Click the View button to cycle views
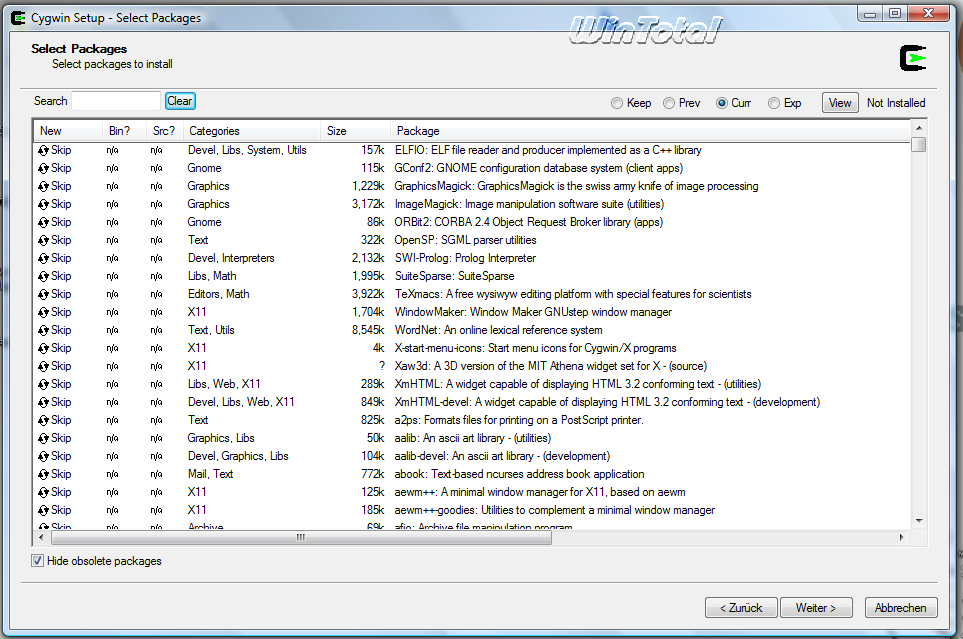The width and height of the screenshot is (963, 639). 840,103
